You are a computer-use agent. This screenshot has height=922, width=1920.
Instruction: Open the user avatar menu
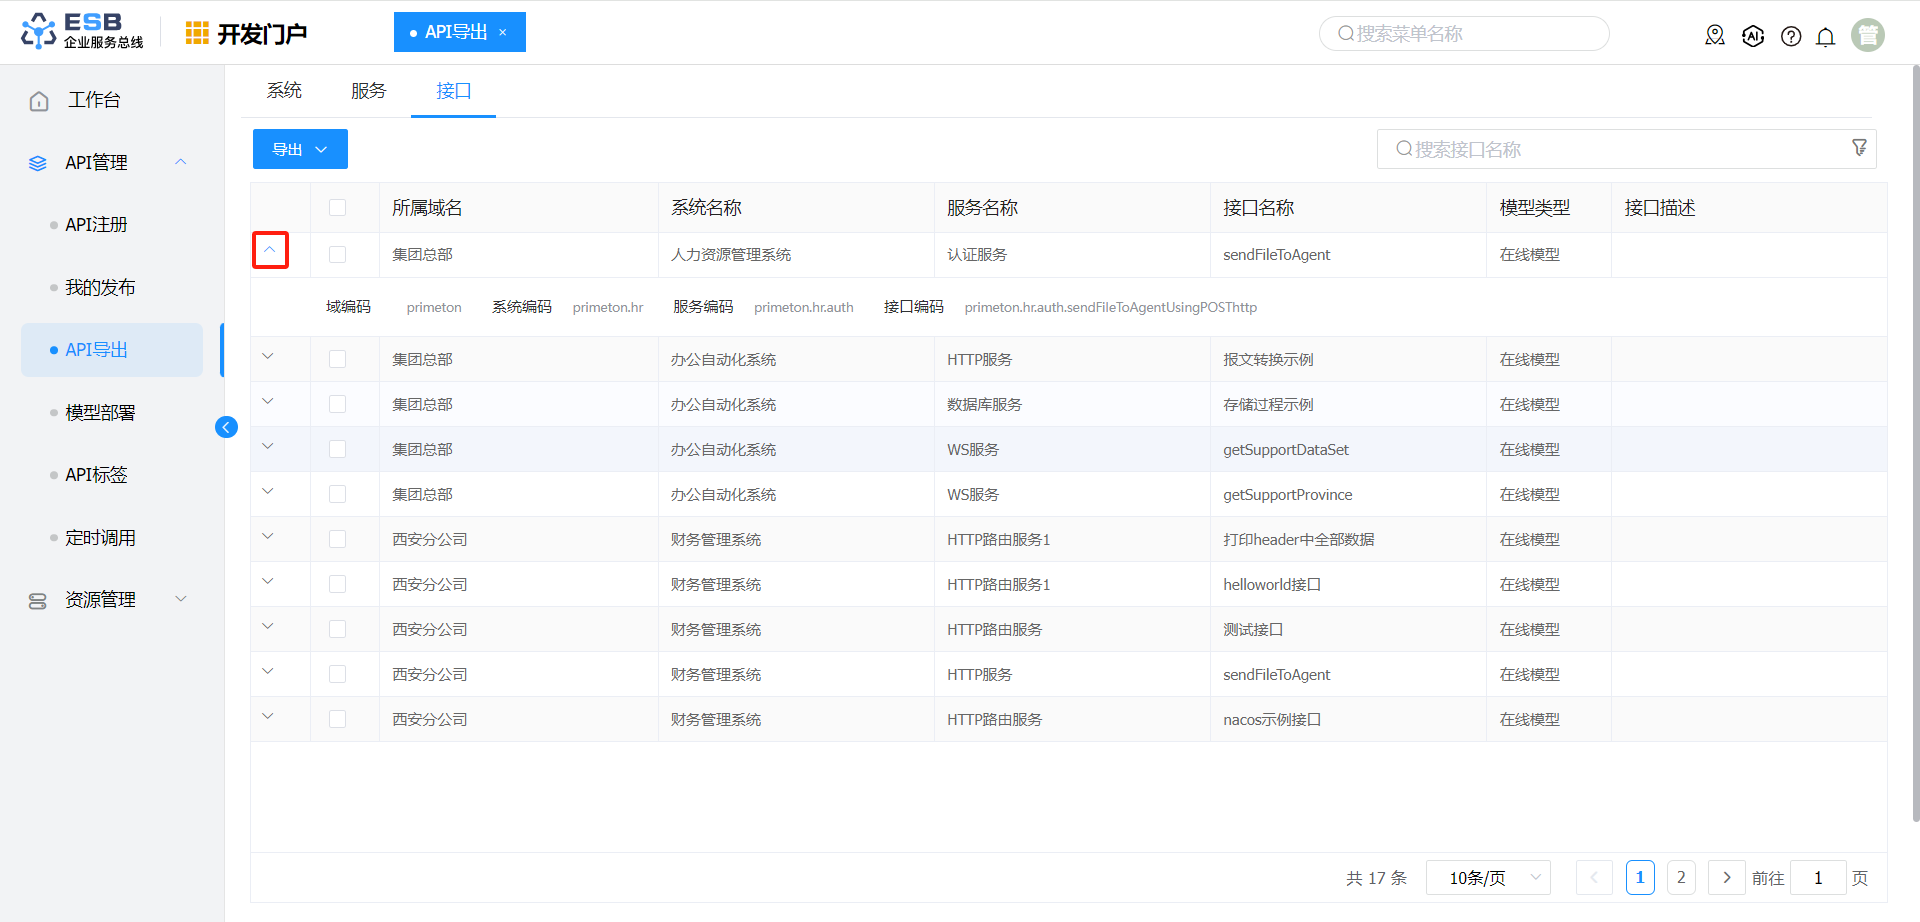[1867, 35]
